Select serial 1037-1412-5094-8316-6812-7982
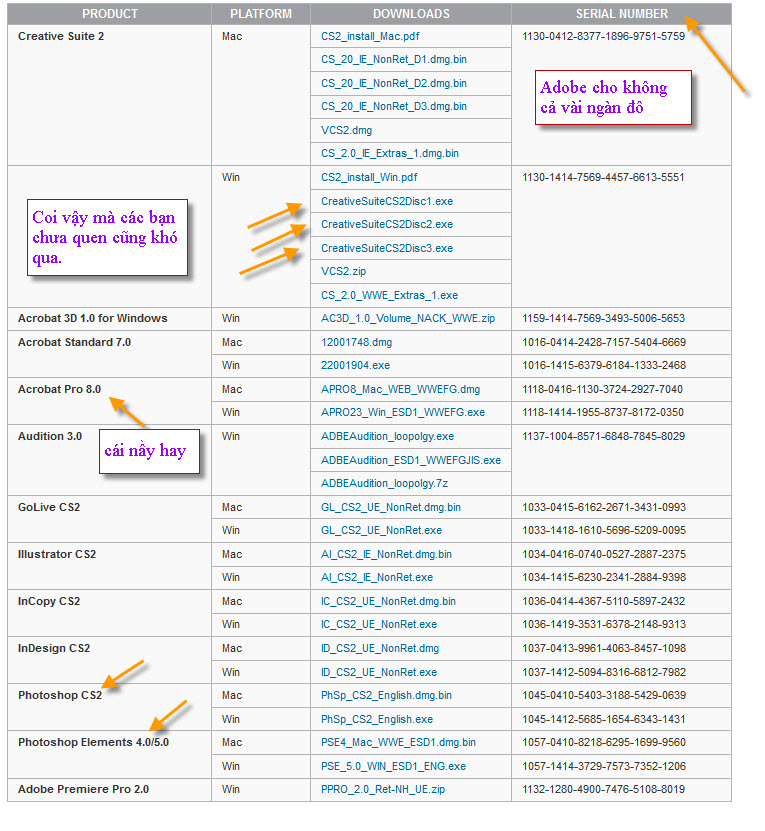The image size is (765, 831). coord(604,673)
